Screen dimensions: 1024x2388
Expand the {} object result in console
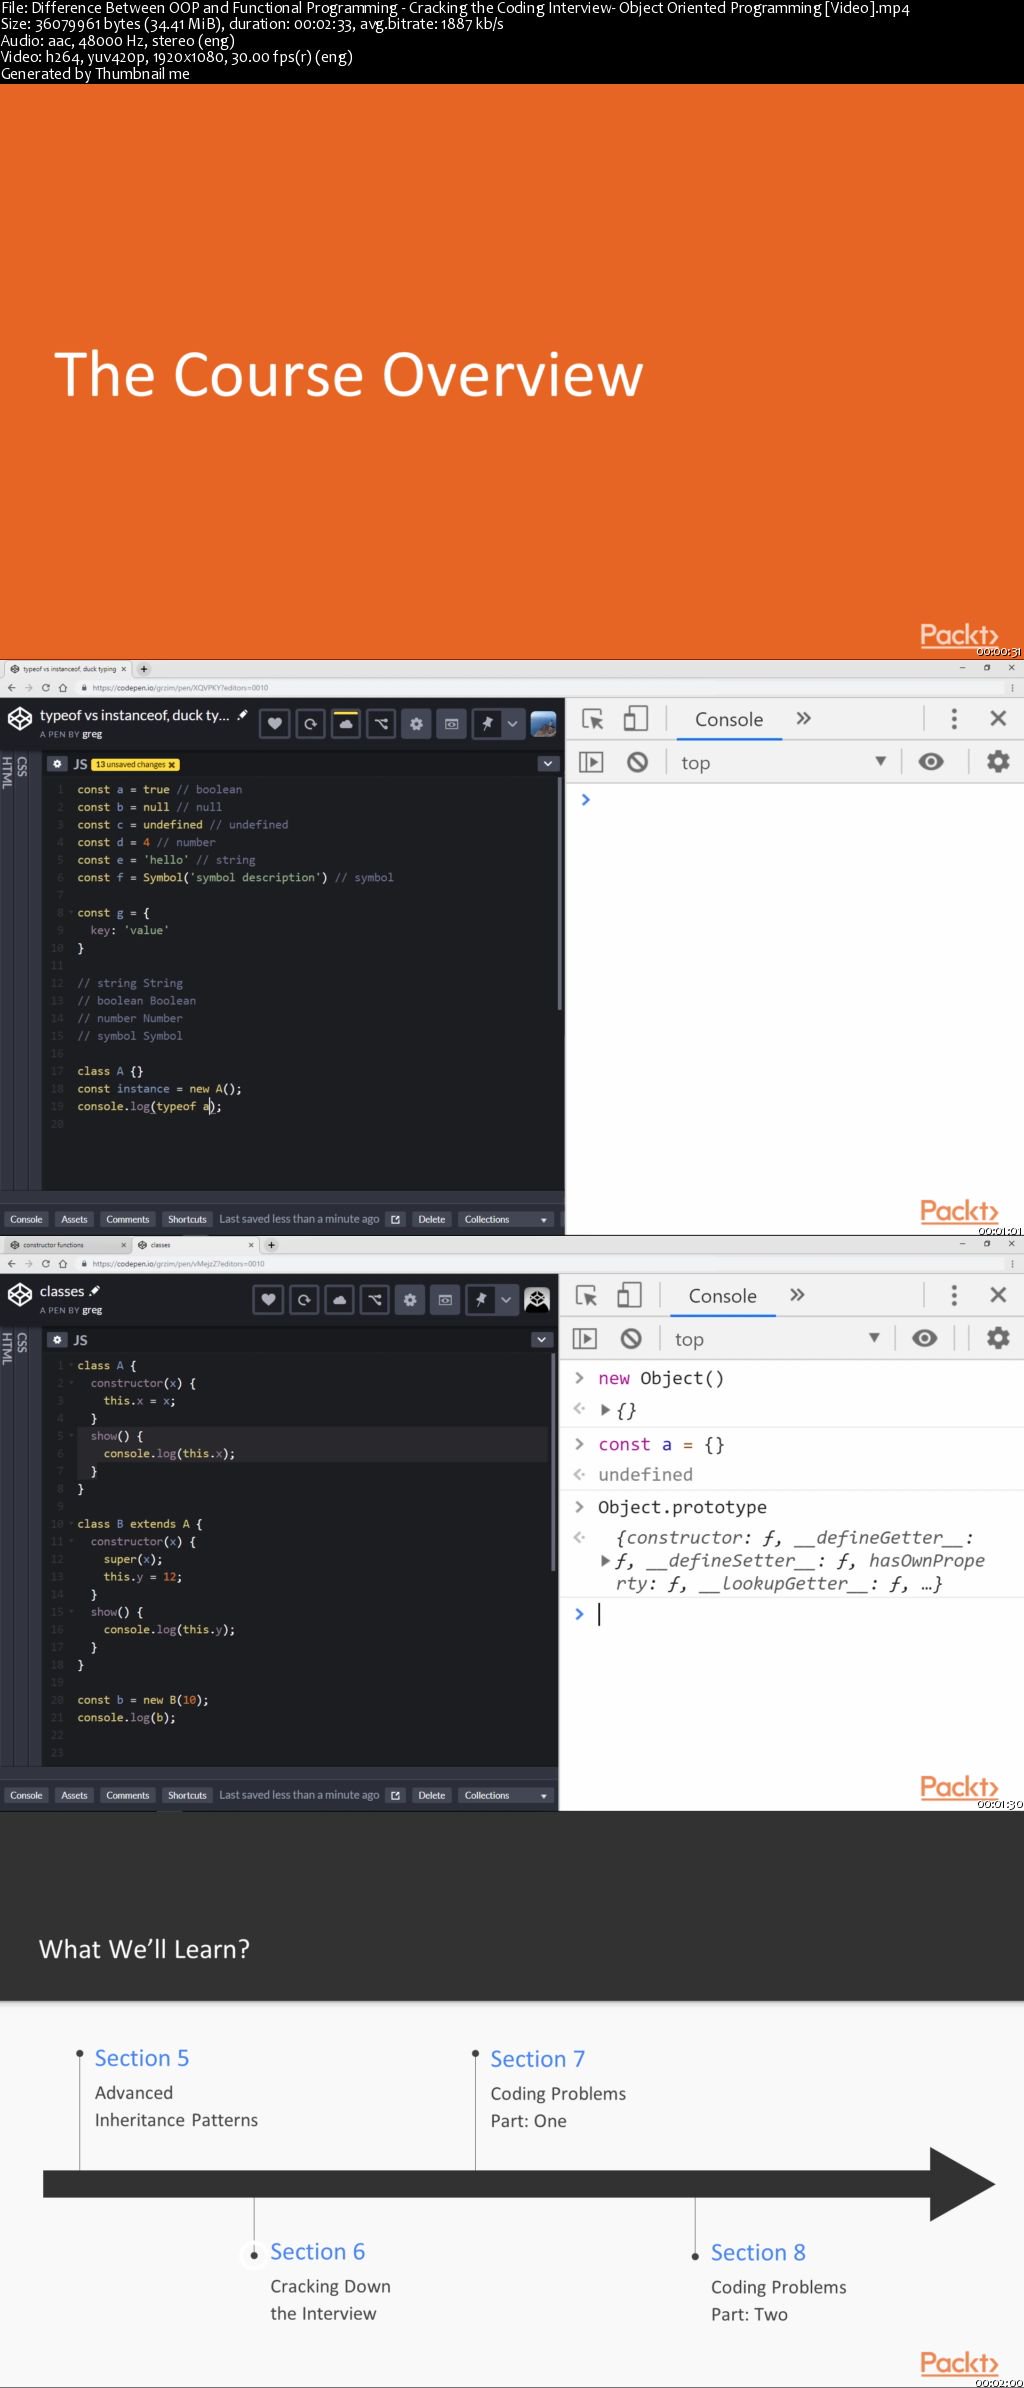point(605,1410)
